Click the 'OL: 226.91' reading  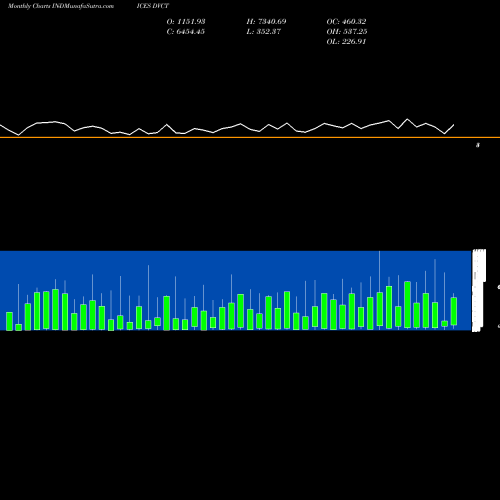pyautogui.click(x=346, y=42)
